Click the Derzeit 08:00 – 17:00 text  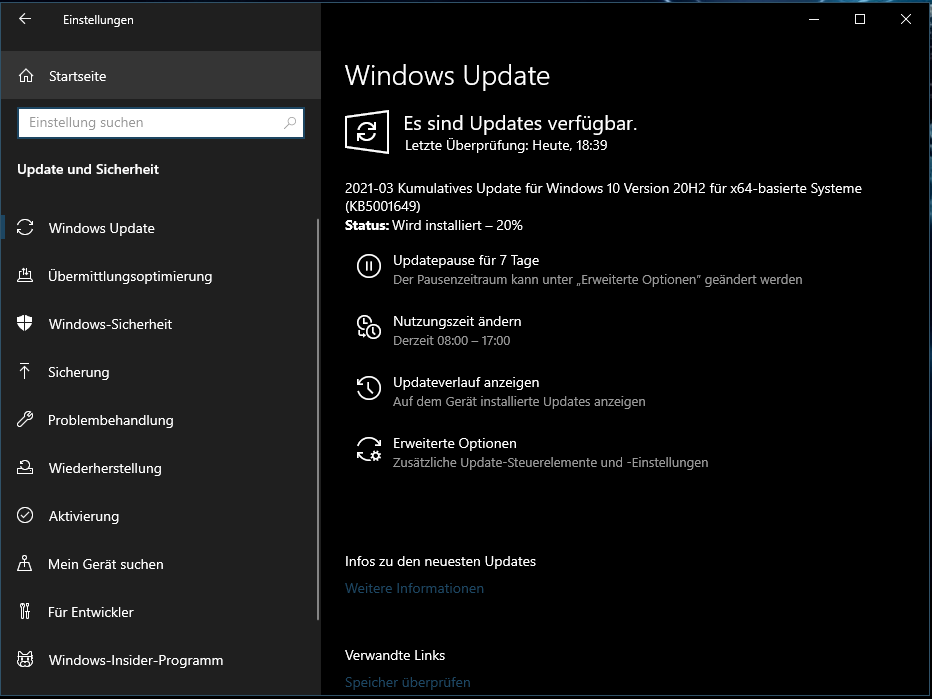pyautogui.click(x=452, y=341)
